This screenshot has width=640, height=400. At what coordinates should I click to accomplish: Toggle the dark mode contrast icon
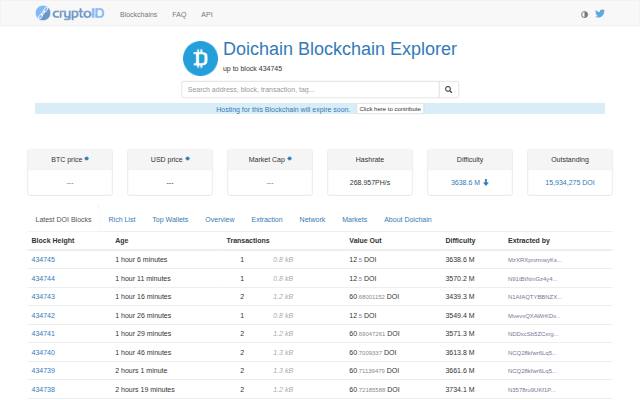584,14
